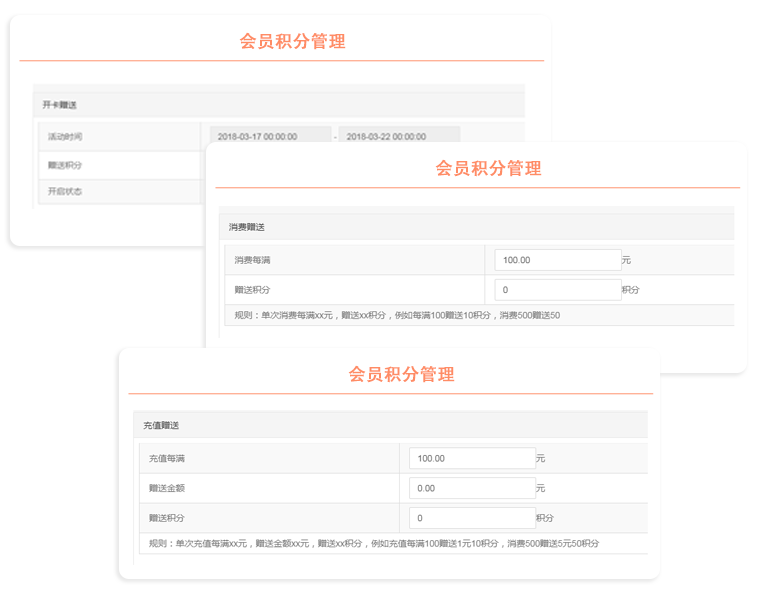Screen dimensions: 763x604
Task: Click 赠送积分 label in the 开卡赠送 card
Action: (65, 165)
